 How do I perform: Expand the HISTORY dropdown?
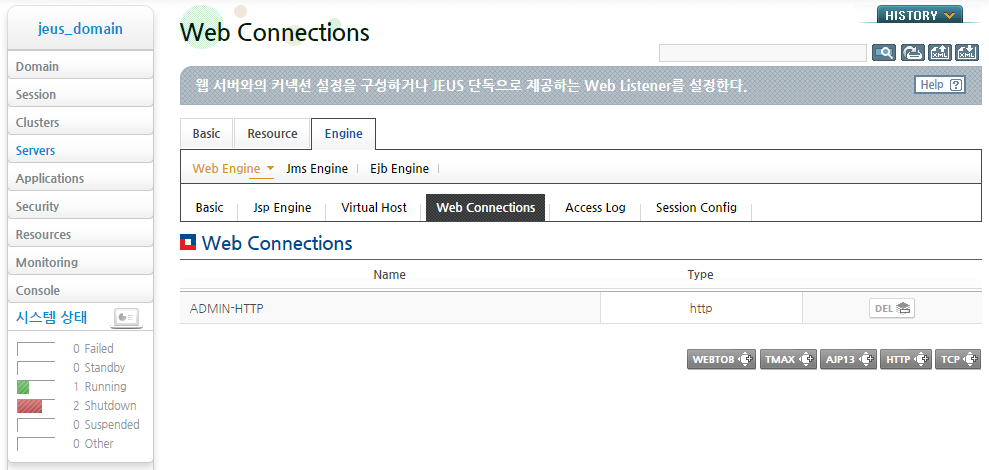920,16
